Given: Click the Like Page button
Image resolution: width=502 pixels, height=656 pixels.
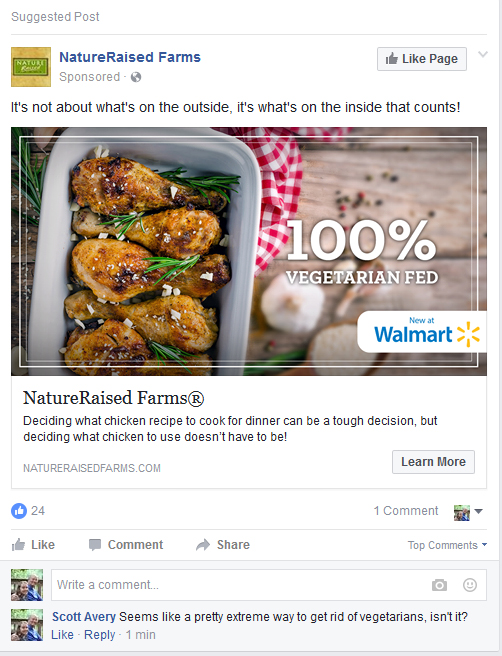Looking at the screenshot, I should (x=422, y=59).
